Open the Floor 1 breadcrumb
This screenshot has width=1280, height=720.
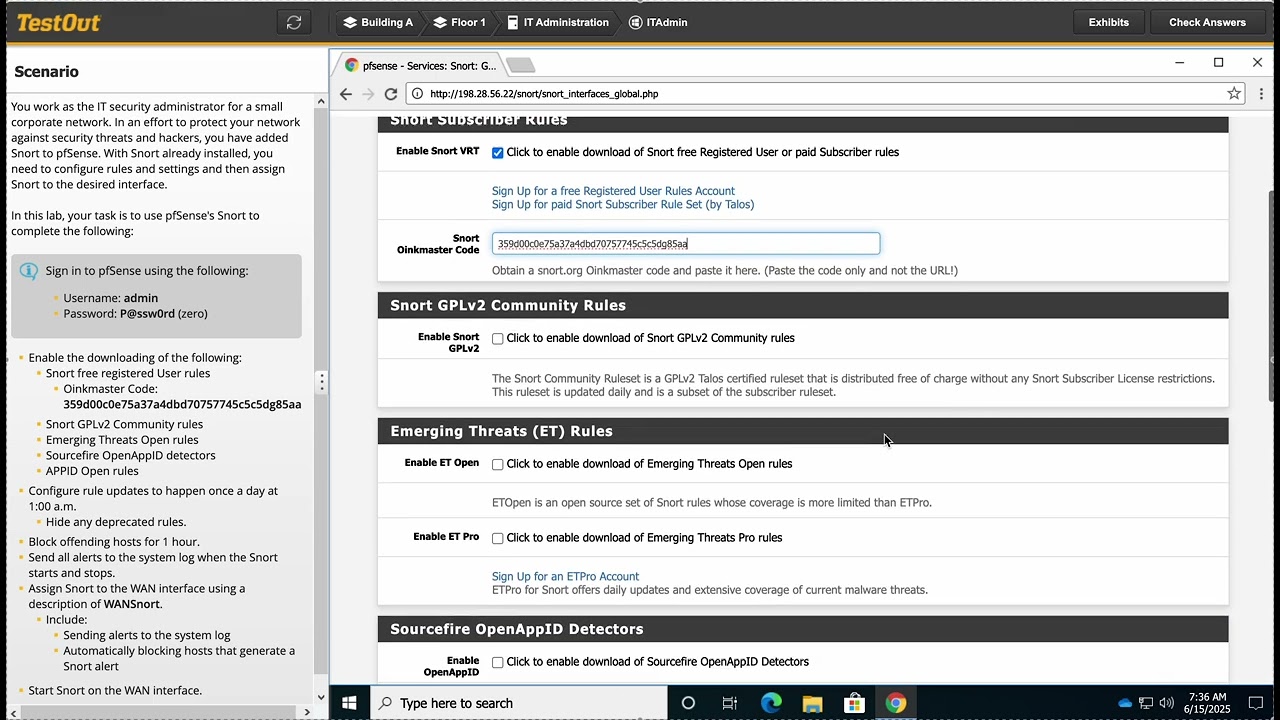coord(460,22)
